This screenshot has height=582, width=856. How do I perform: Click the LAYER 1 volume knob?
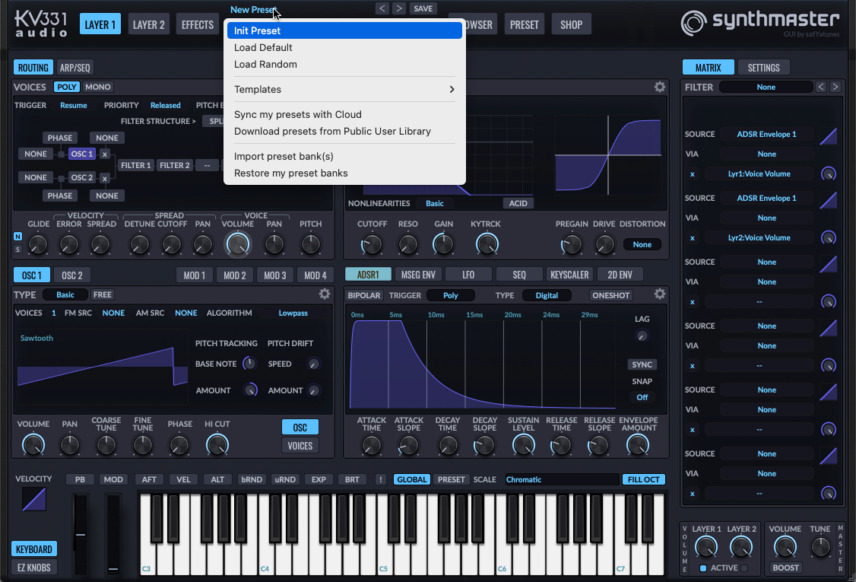[x=706, y=547]
